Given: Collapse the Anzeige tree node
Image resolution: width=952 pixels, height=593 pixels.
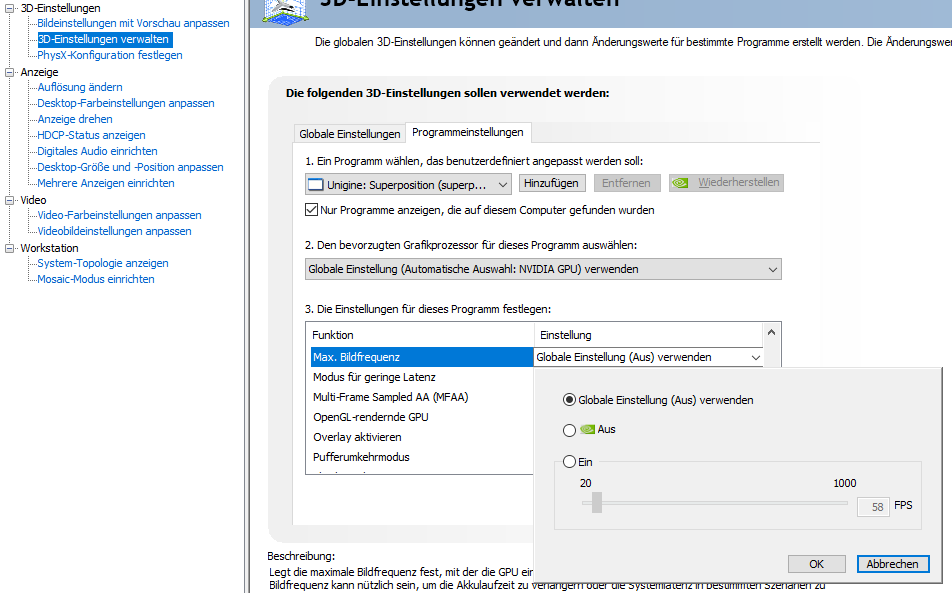Looking at the screenshot, I should [x=9, y=72].
